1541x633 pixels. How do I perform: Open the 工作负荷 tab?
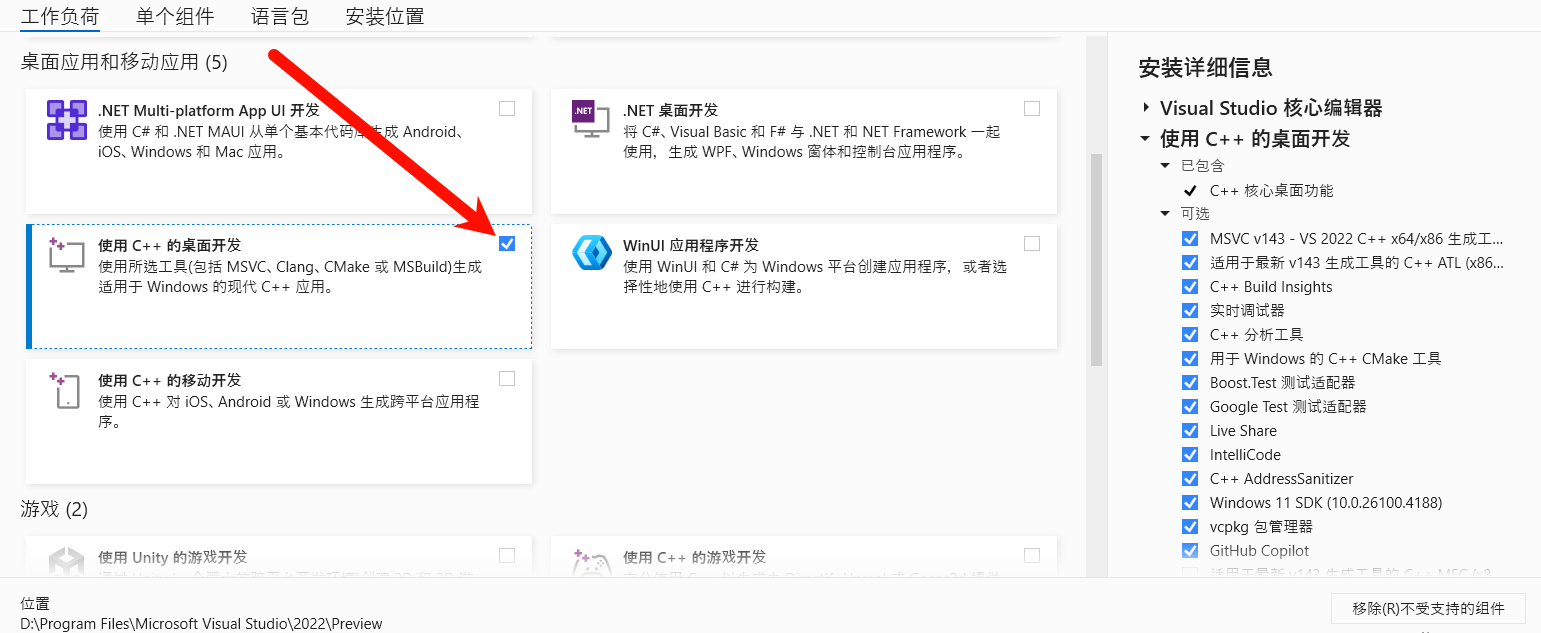tap(60, 16)
